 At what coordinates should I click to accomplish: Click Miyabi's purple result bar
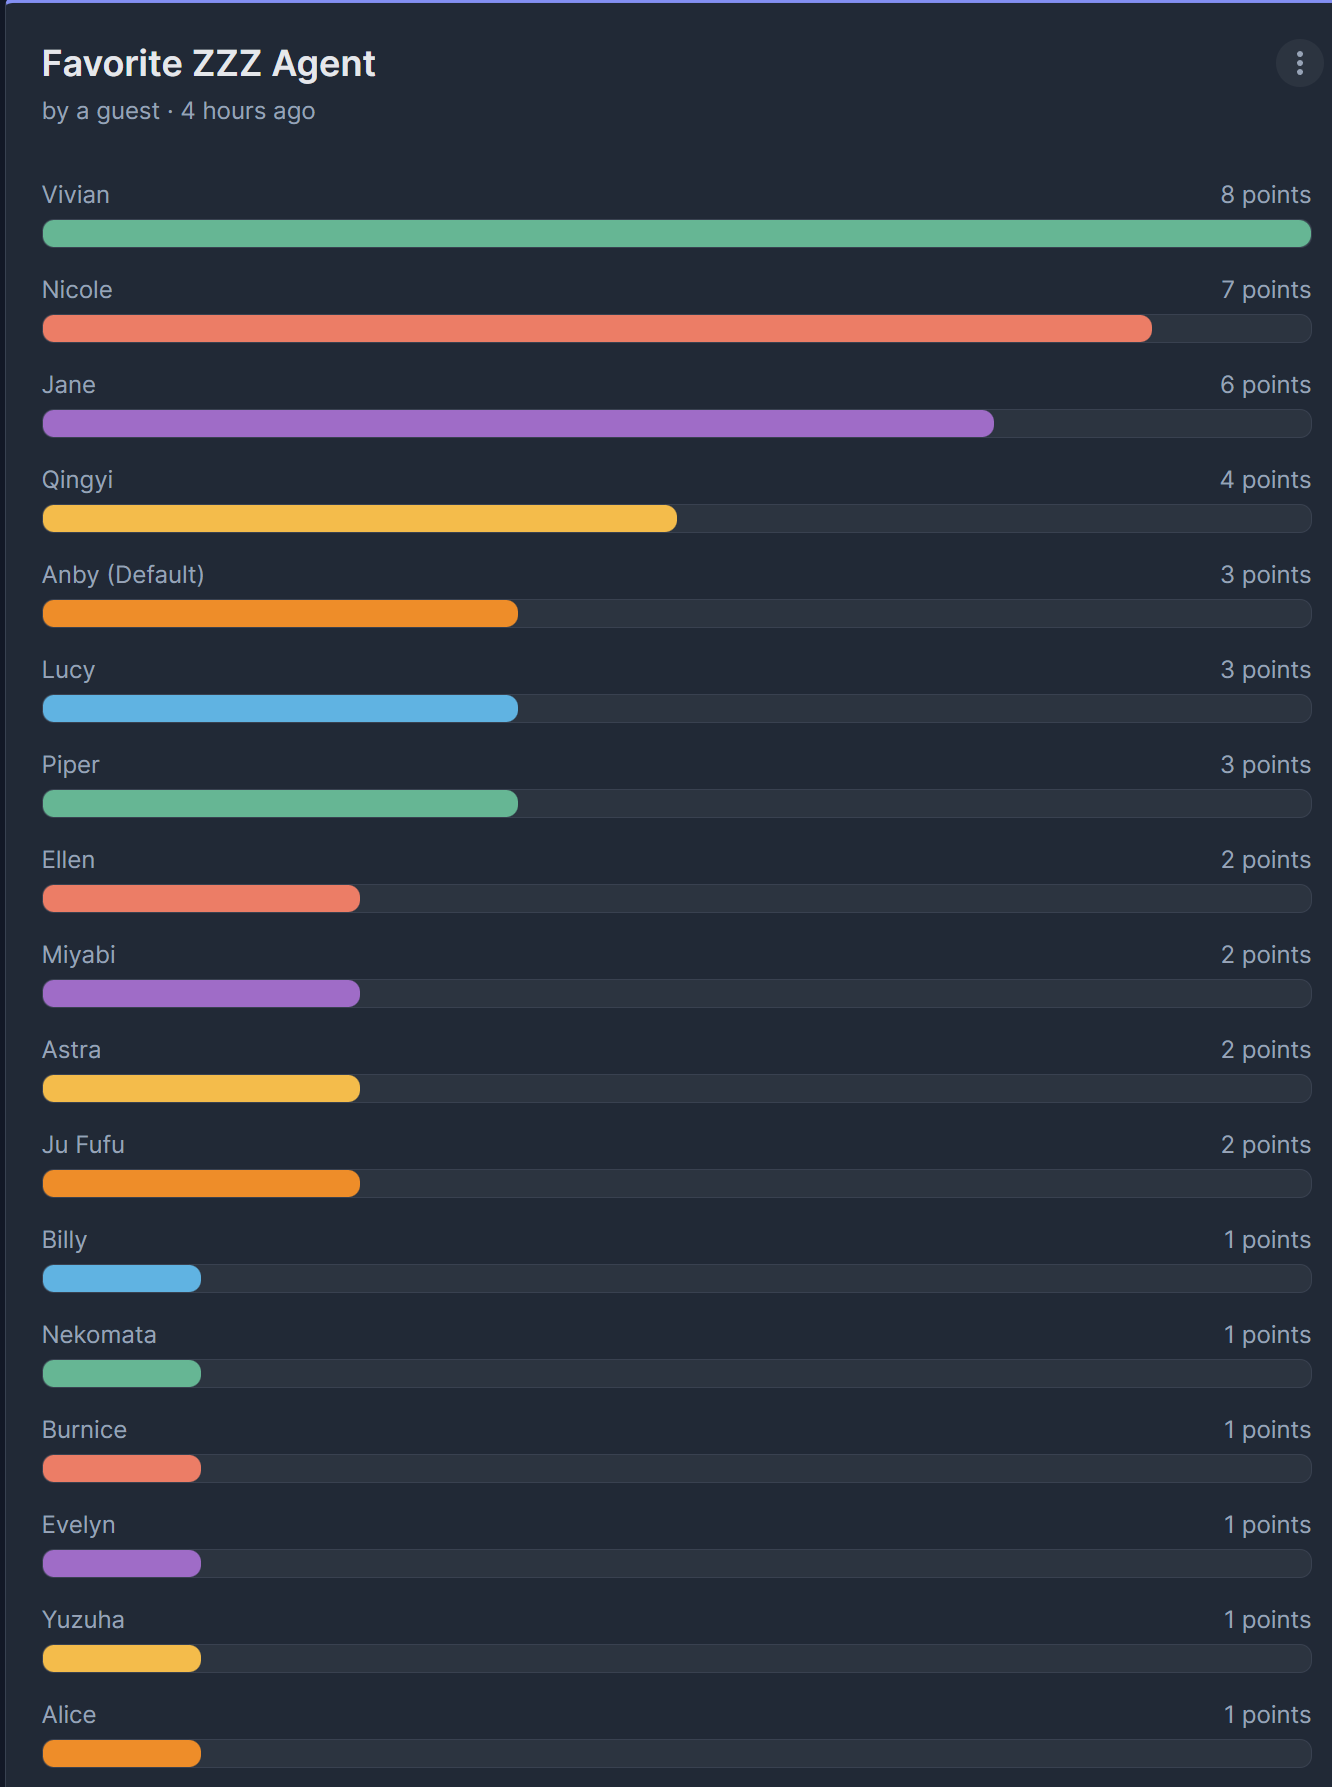pos(201,994)
